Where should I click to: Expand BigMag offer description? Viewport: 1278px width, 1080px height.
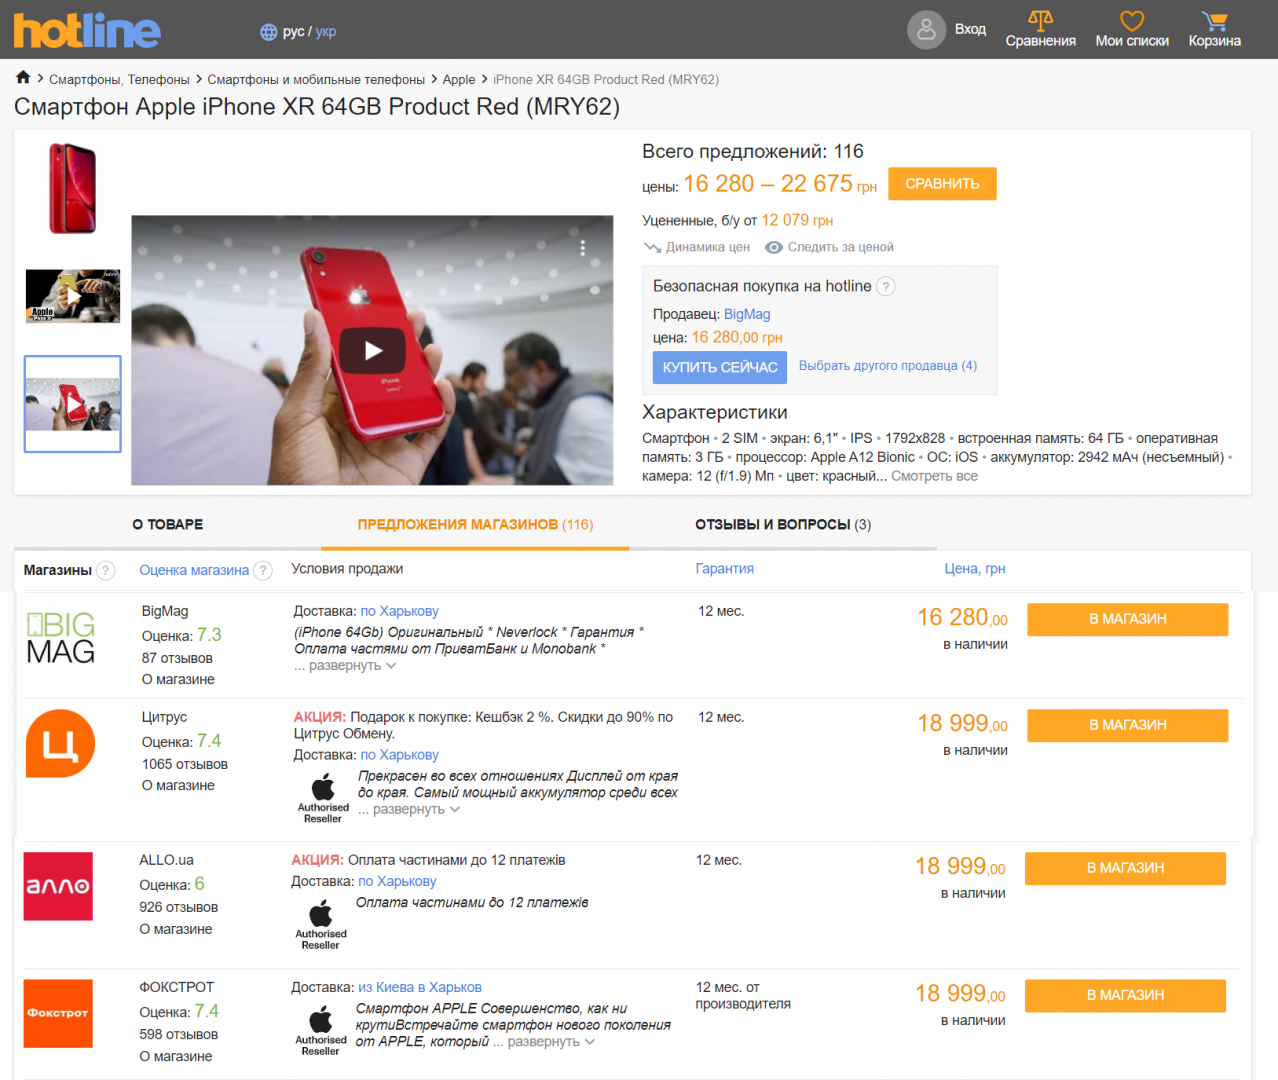pyautogui.click(x=346, y=666)
